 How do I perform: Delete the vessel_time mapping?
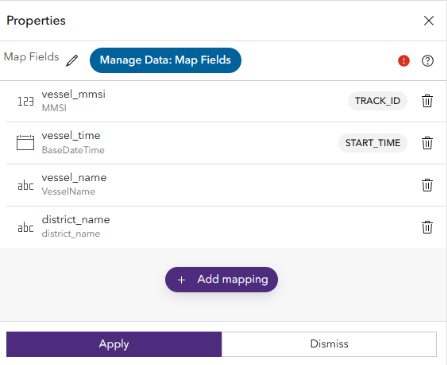tap(427, 143)
